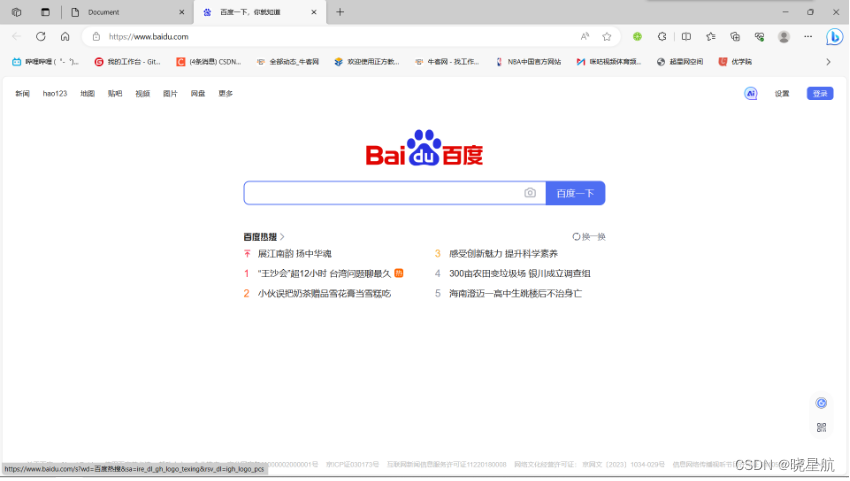The height and width of the screenshot is (481, 850).
Task: Show the QR code icon
Action: coord(821,427)
